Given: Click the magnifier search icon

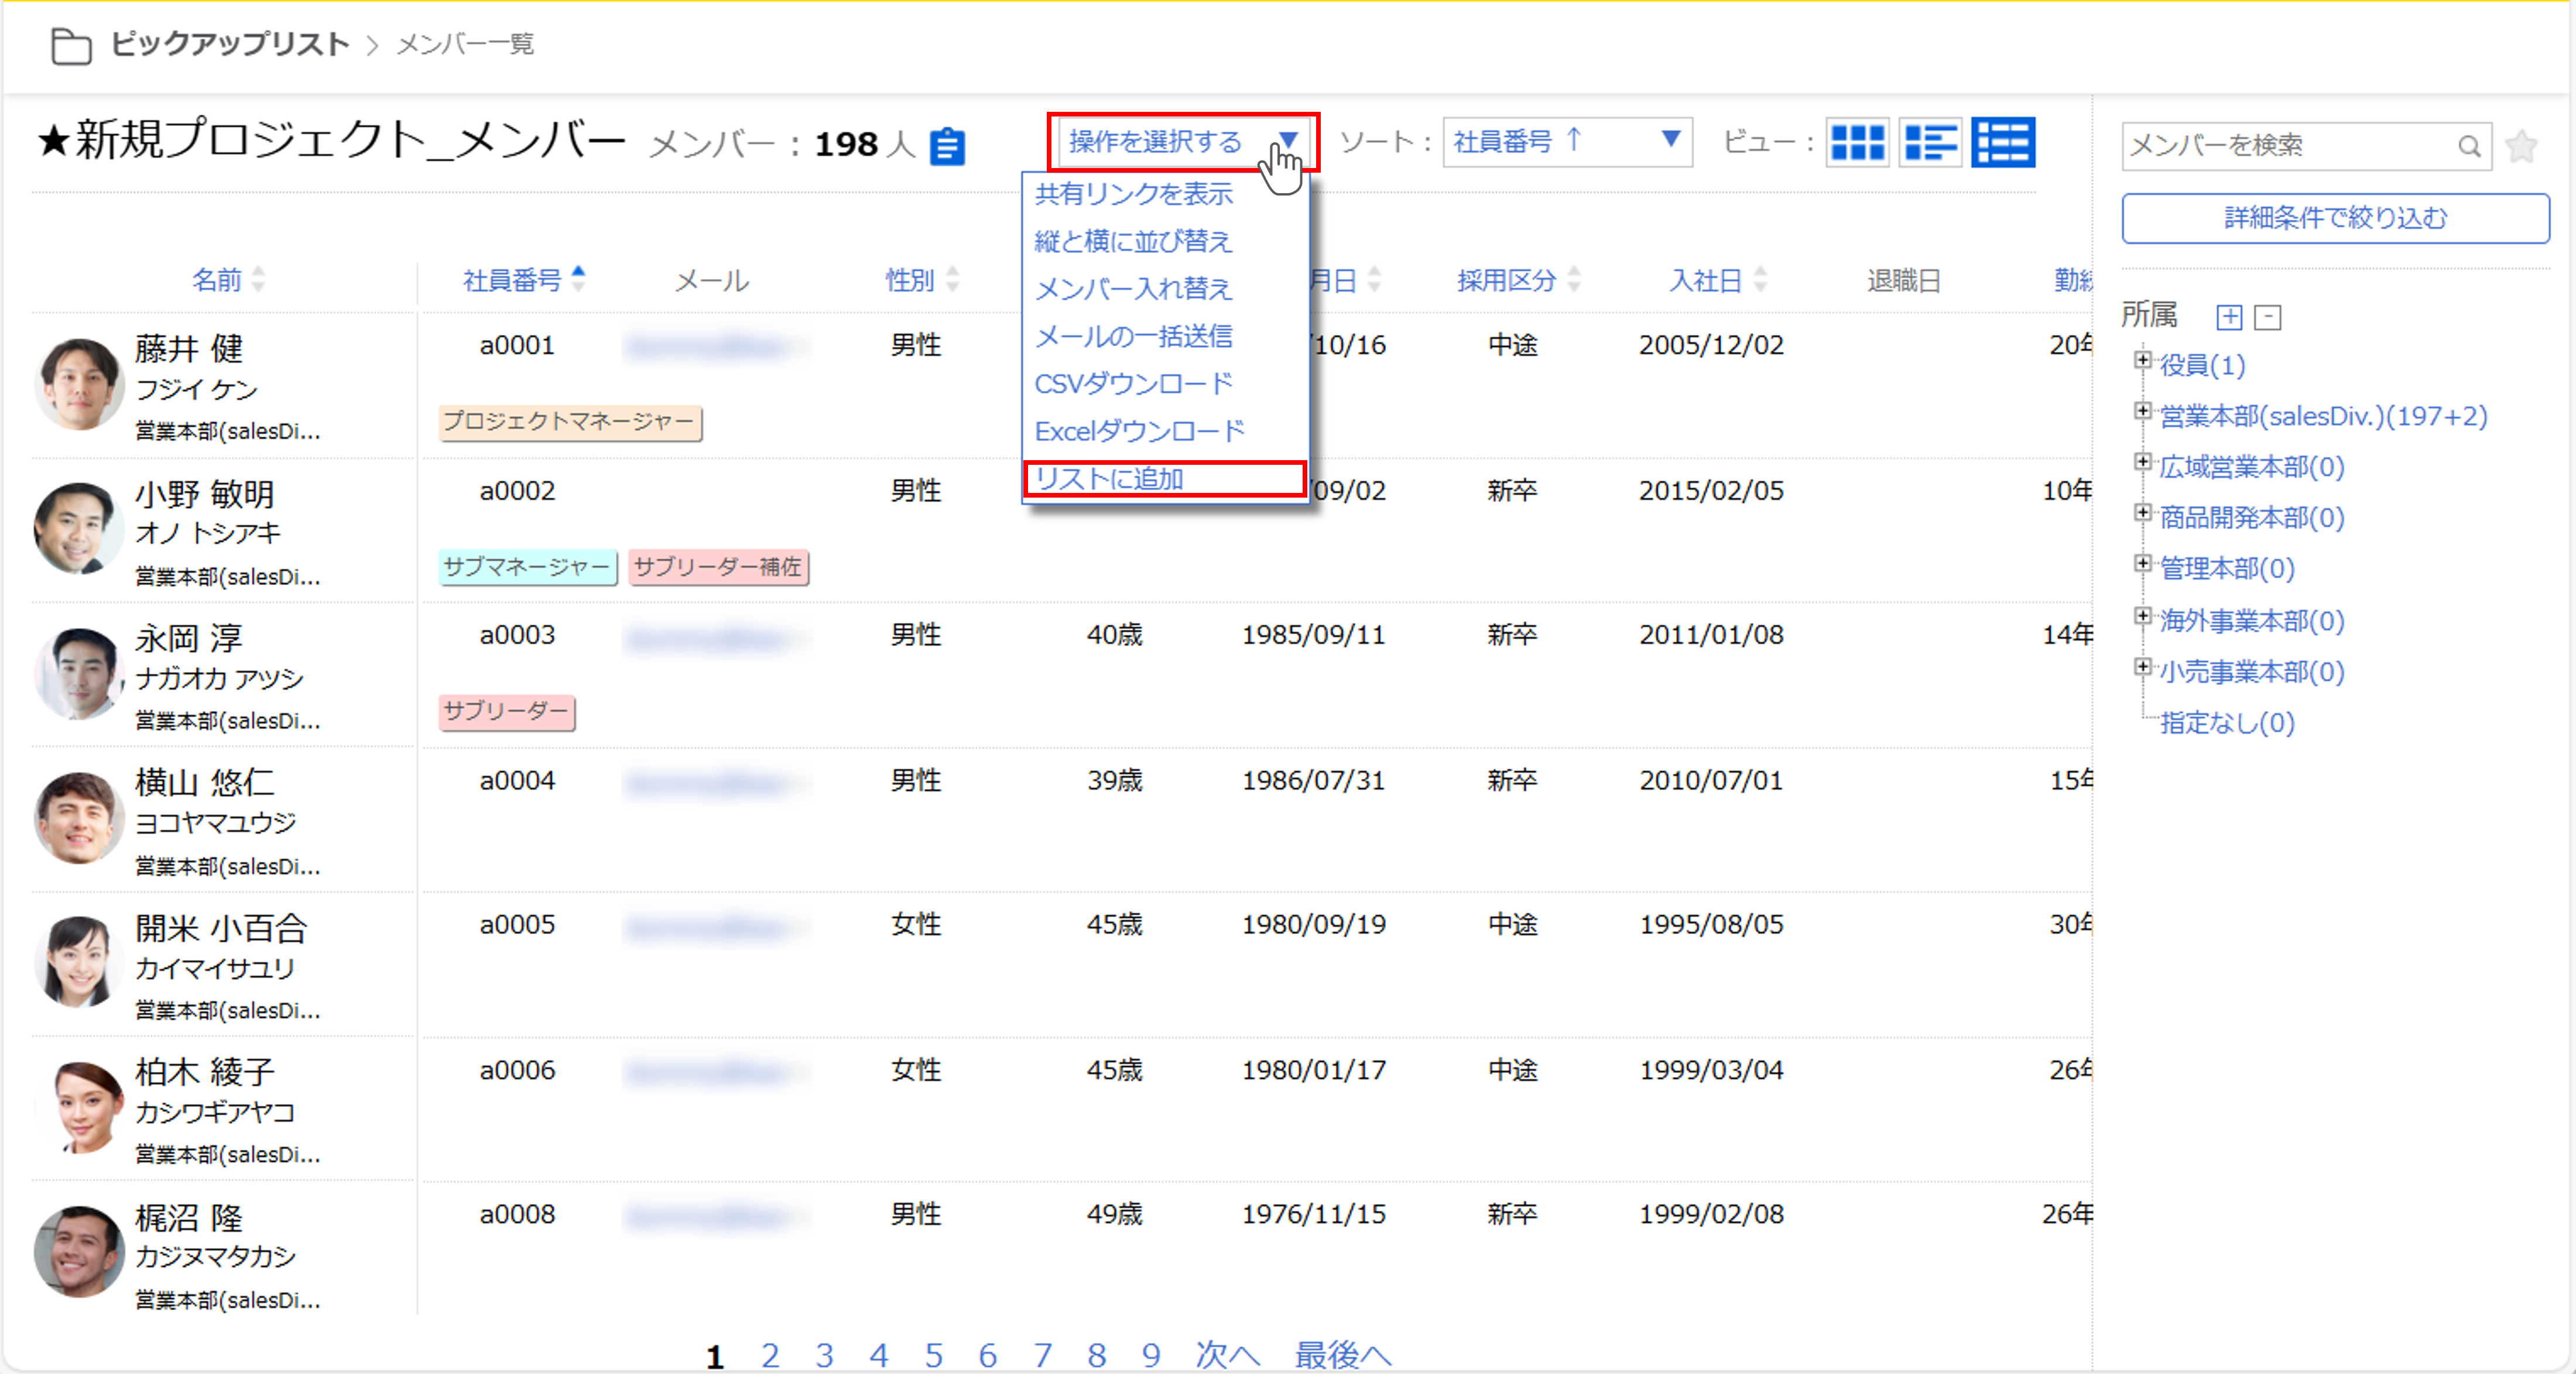Looking at the screenshot, I should 2469,147.
